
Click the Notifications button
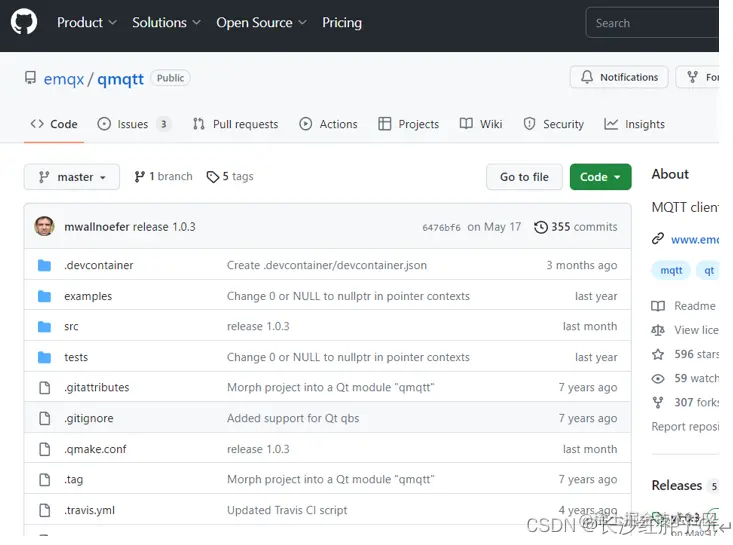[619, 77]
